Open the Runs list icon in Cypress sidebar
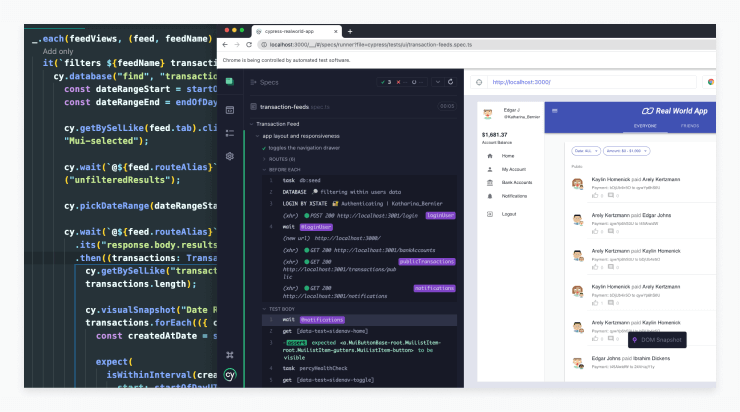This screenshot has width=740, height=412. (x=230, y=133)
